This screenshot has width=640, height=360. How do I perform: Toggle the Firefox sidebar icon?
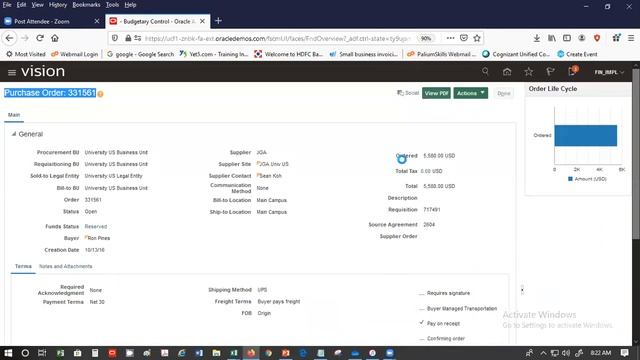pos(567,38)
